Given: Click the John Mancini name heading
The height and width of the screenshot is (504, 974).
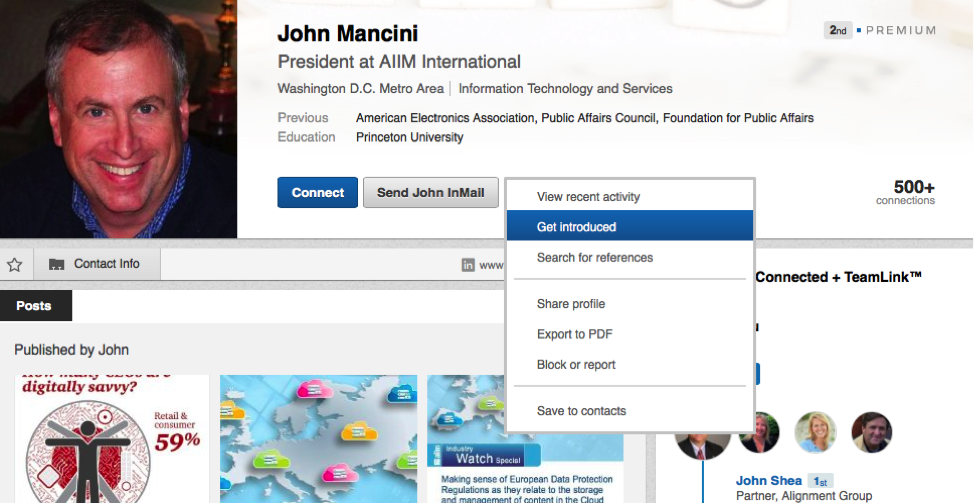Looking at the screenshot, I should [348, 34].
